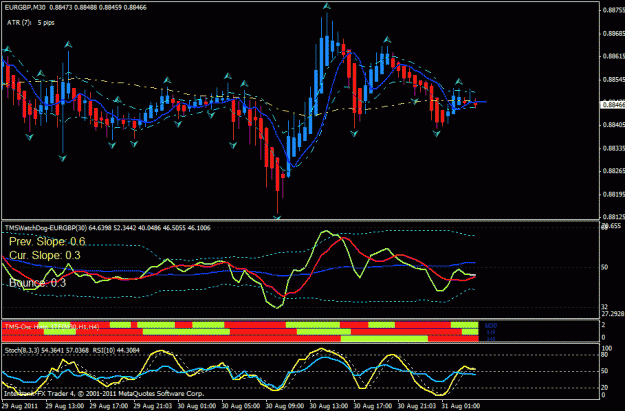Click the 31 Aug 01:00 time axis label
This screenshot has width=625, height=411.
point(461,406)
